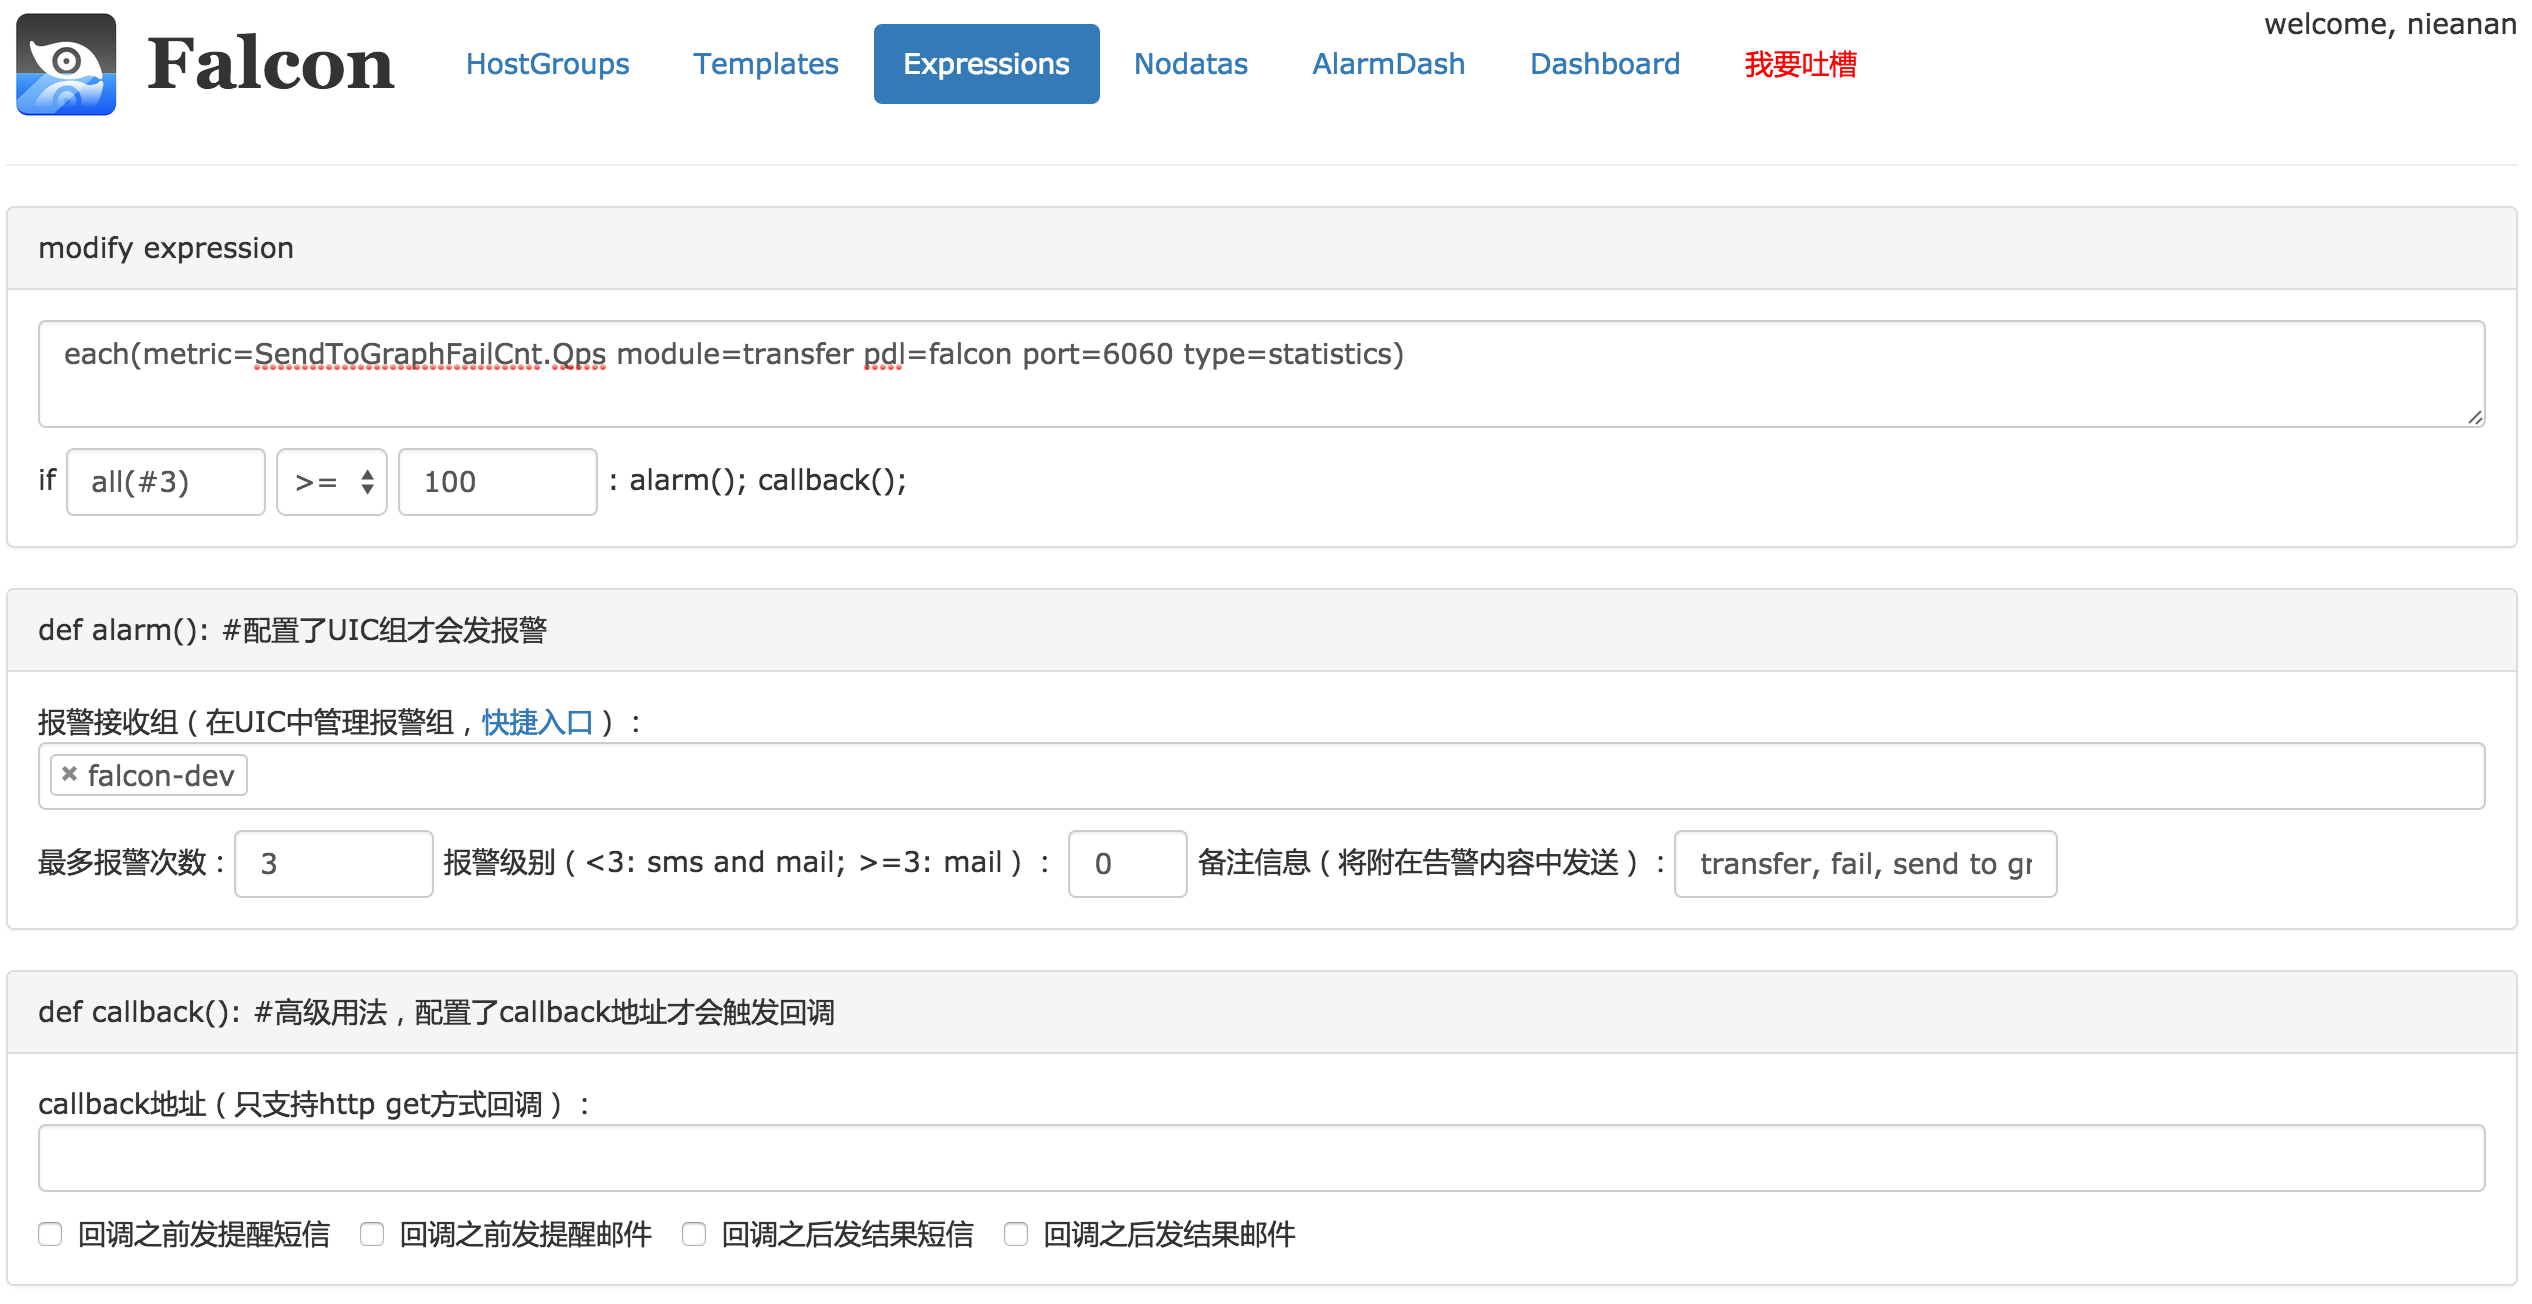Open the AlarmDash page

tap(1388, 64)
